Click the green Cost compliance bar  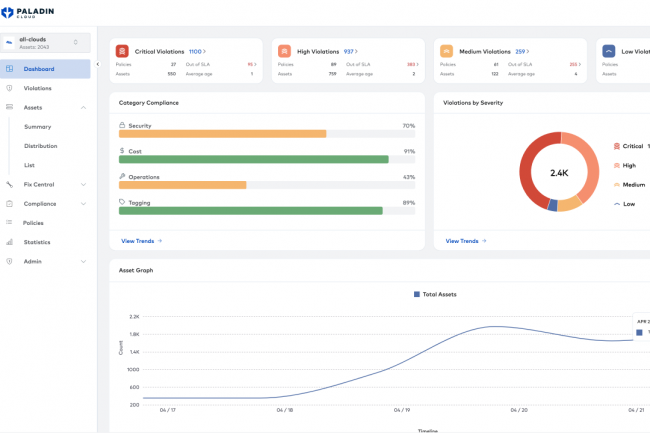[253, 159]
